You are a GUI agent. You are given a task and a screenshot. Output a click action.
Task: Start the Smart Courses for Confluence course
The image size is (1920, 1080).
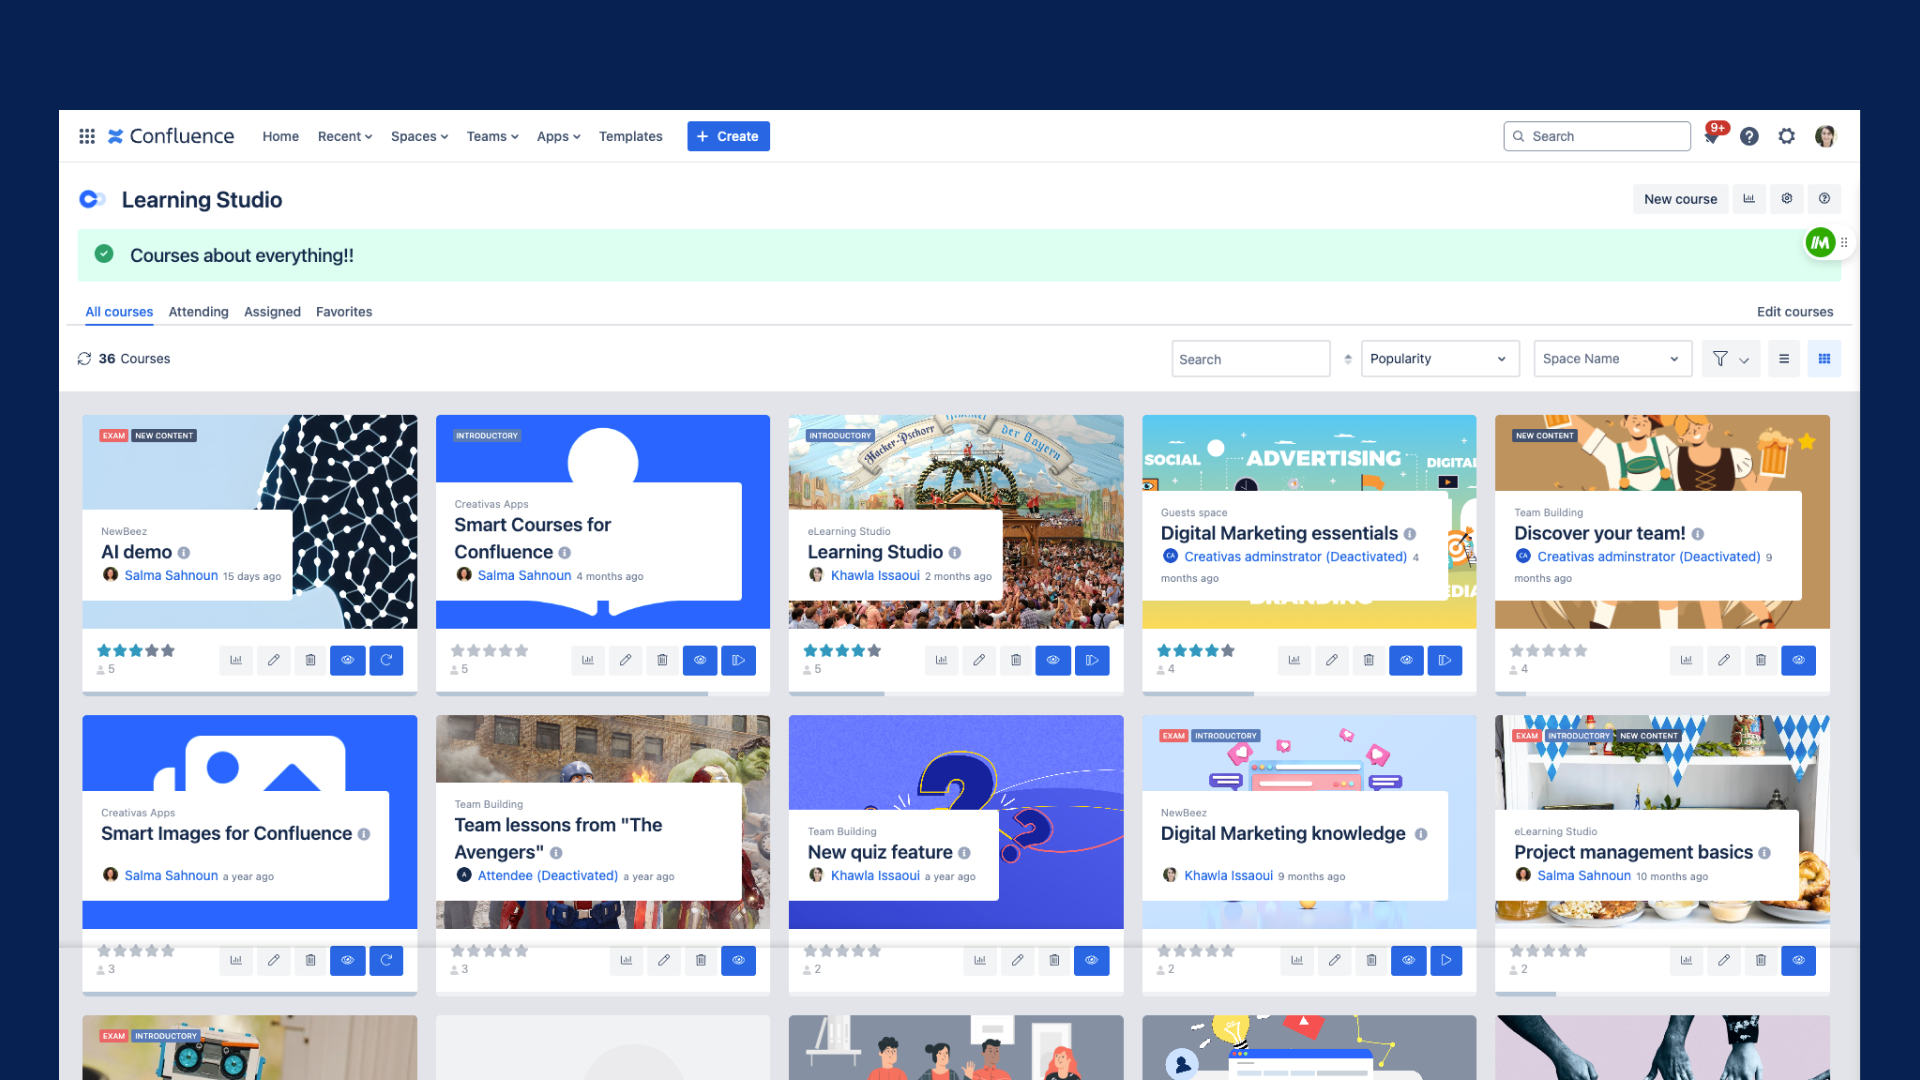pyautogui.click(x=738, y=660)
